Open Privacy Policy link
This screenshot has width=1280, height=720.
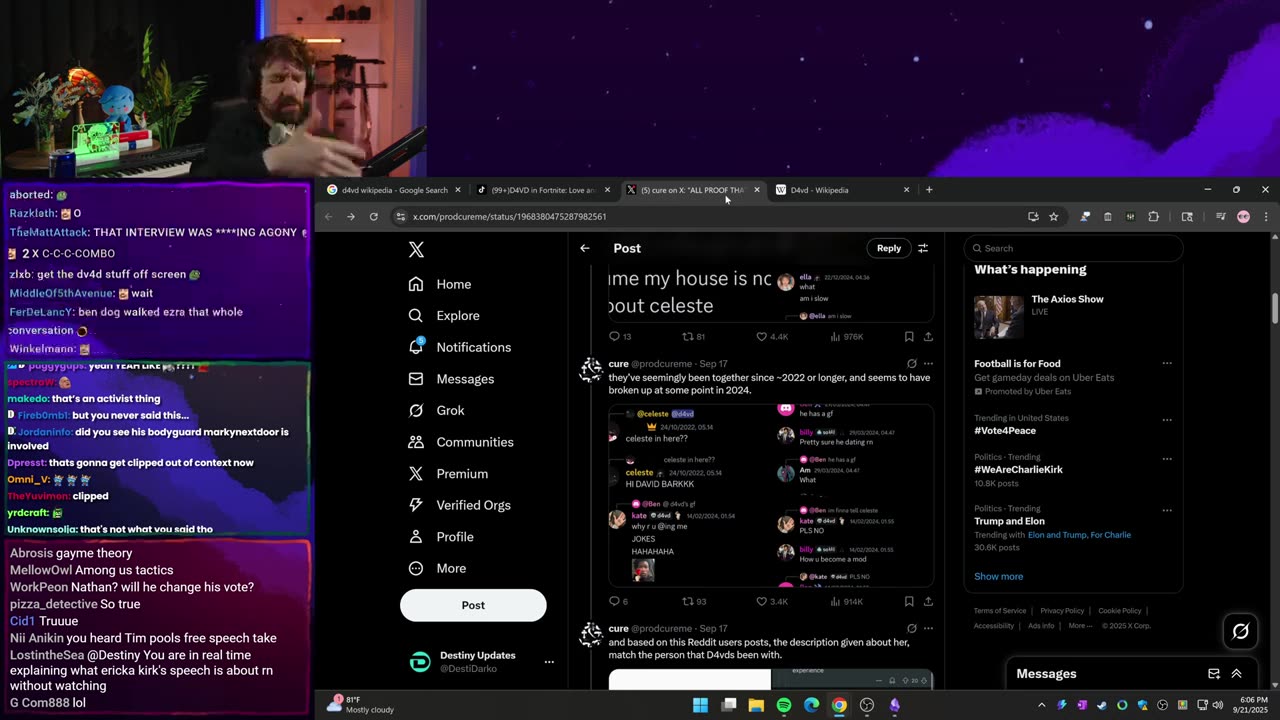click(1062, 611)
